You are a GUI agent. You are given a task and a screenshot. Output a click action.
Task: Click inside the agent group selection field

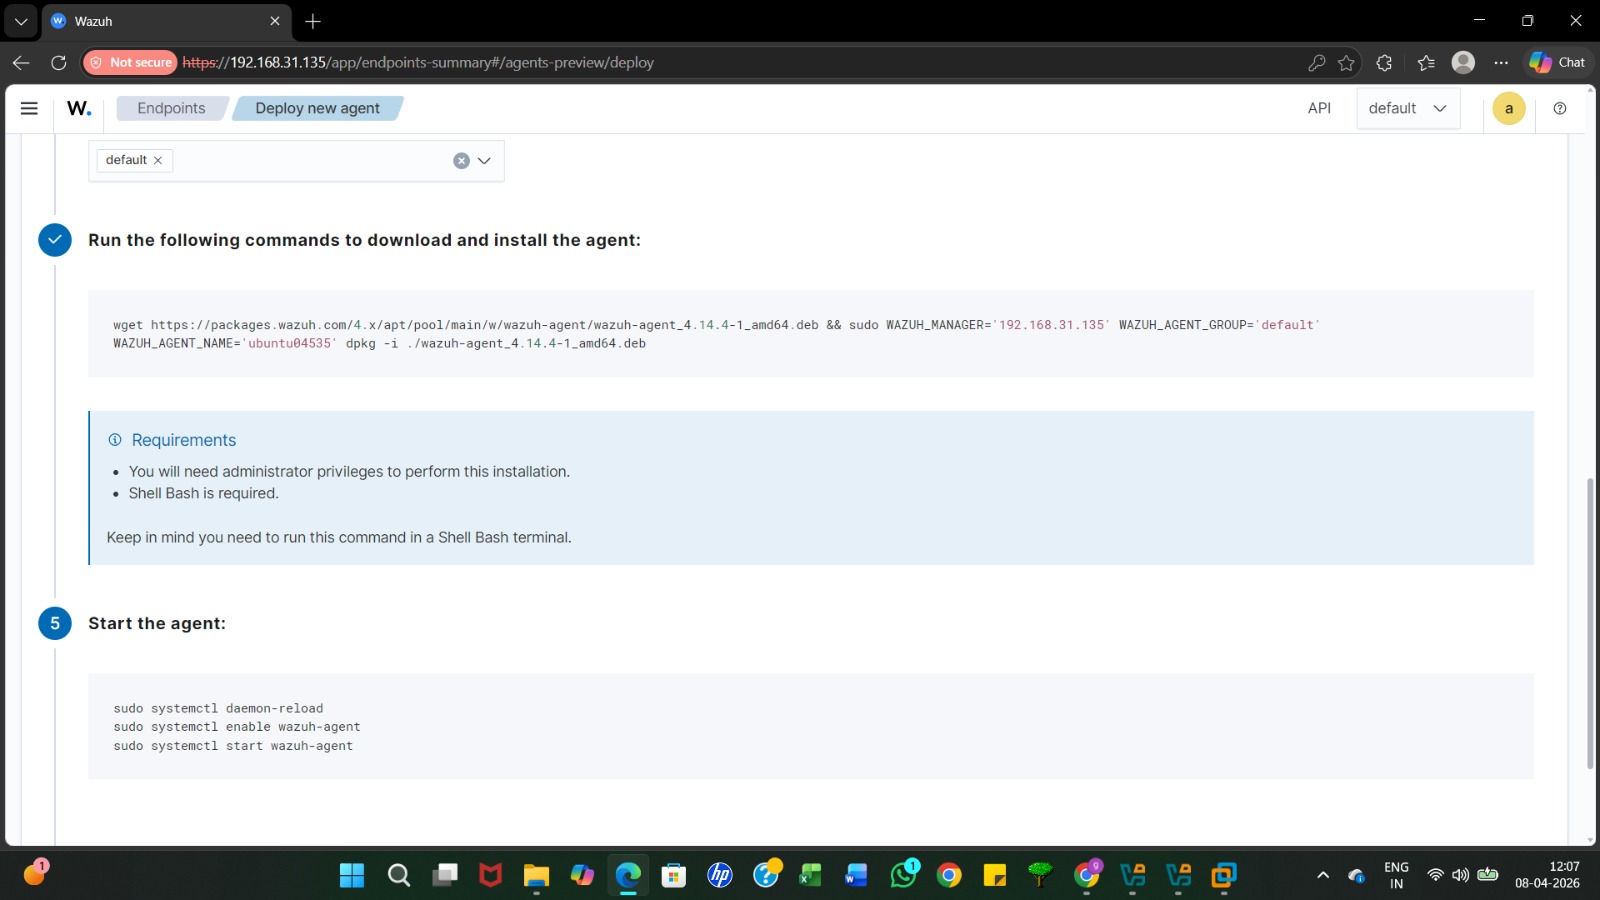(296, 161)
